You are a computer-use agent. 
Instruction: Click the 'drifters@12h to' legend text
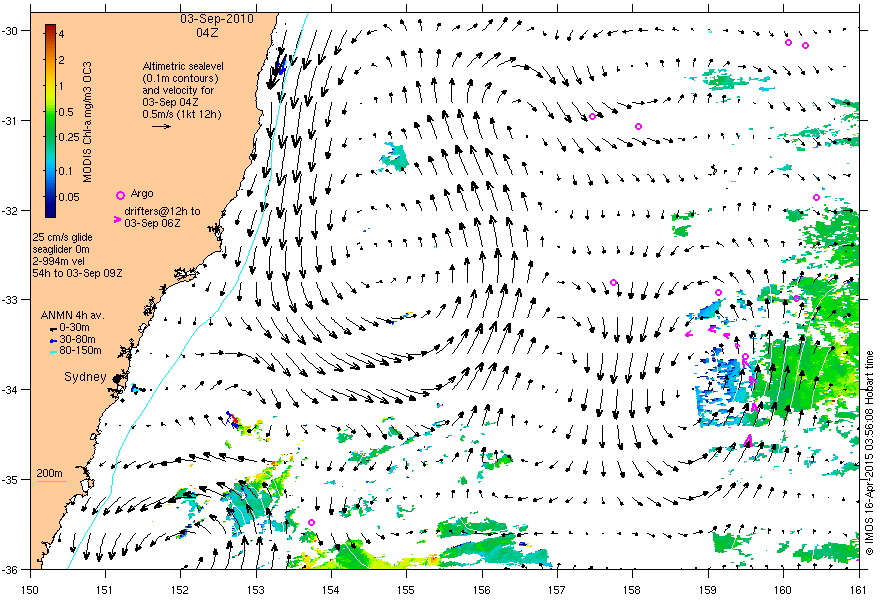[162, 212]
